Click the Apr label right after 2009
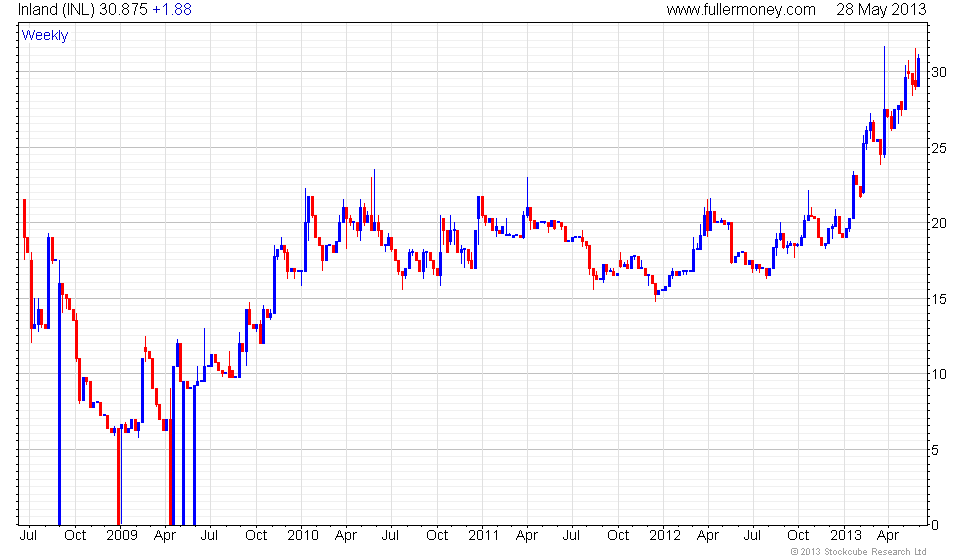Image resolution: width=980 pixels, height=560 pixels. (165, 536)
